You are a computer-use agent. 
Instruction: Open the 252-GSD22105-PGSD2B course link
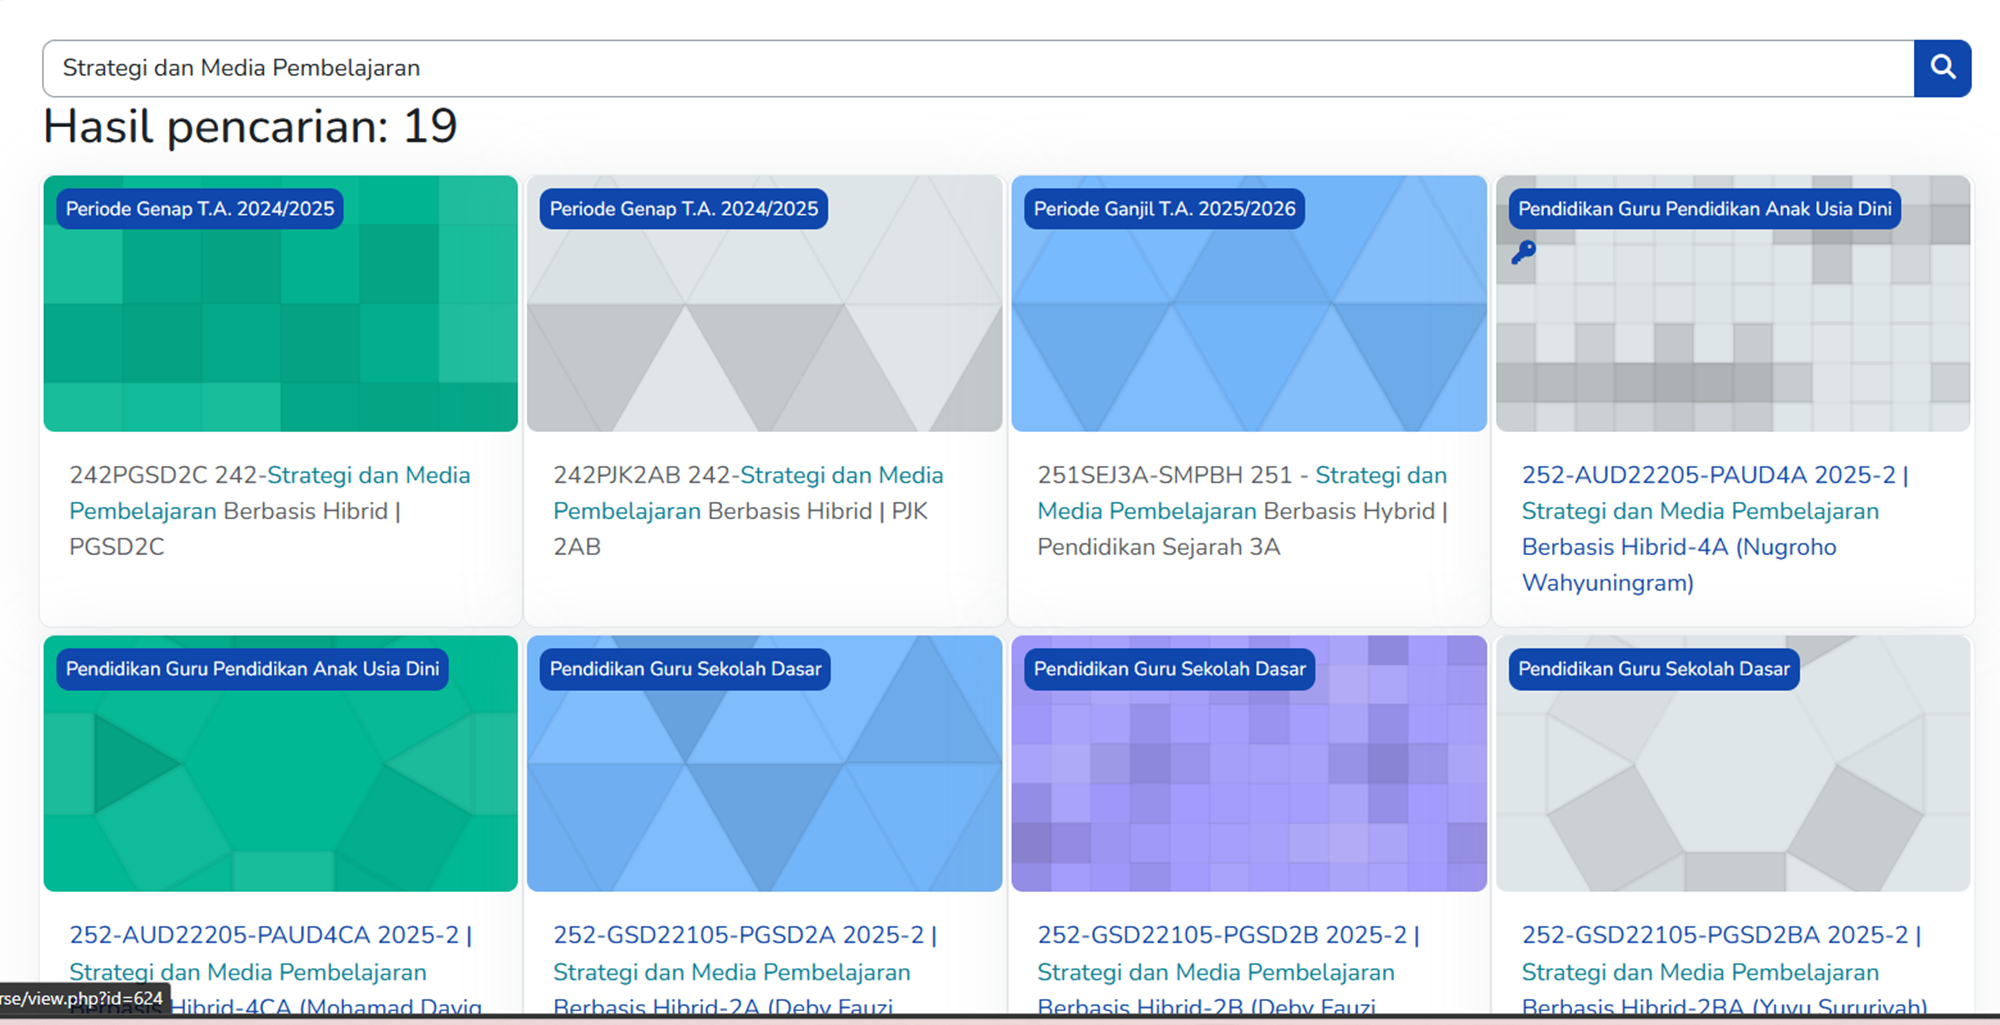click(1228, 936)
